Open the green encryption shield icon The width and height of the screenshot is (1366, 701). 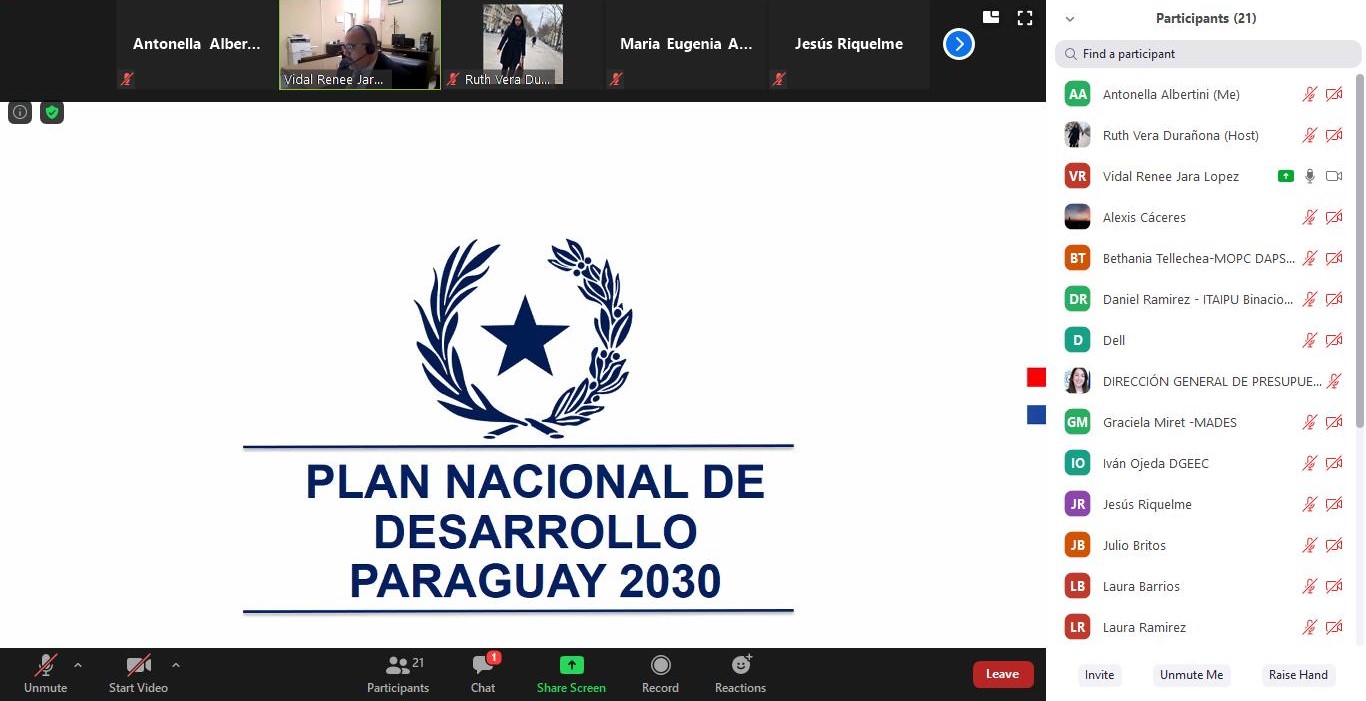(x=52, y=112)
